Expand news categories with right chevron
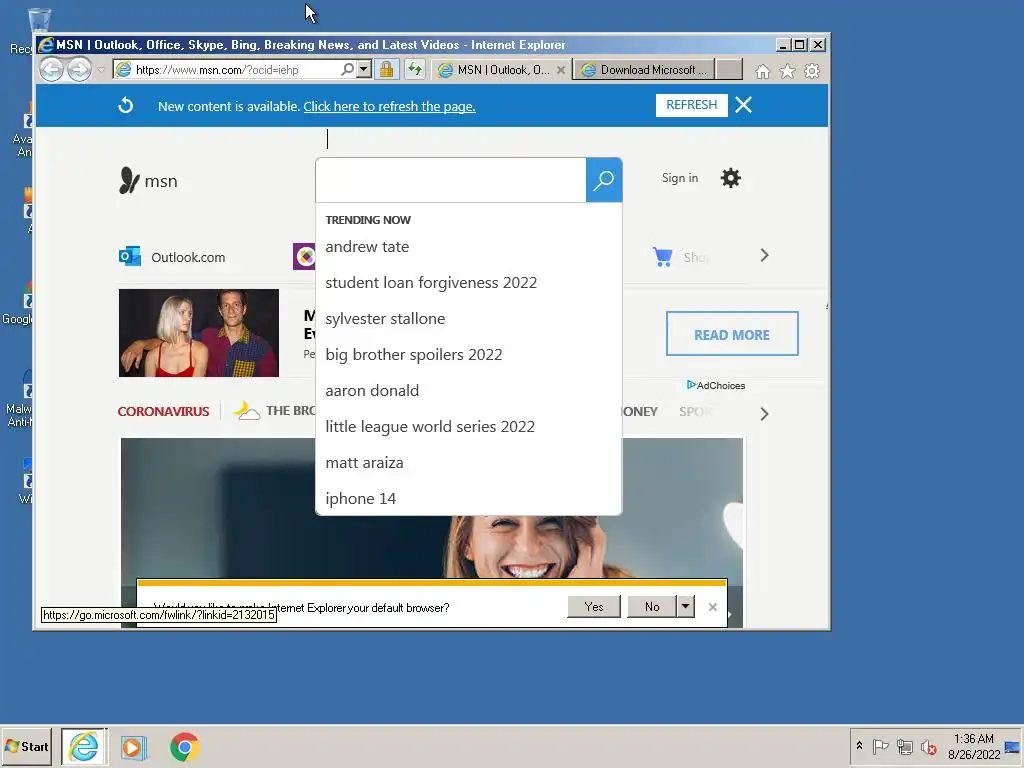This screenshot has height=768, width=1024. pyautogui.click(x=764, y=414)
